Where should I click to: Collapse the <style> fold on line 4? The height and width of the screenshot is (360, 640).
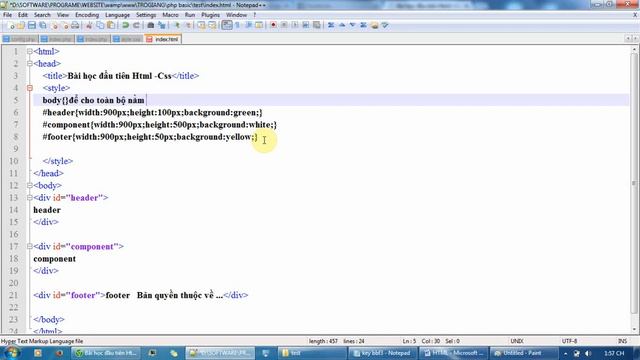tap(30, 88)
